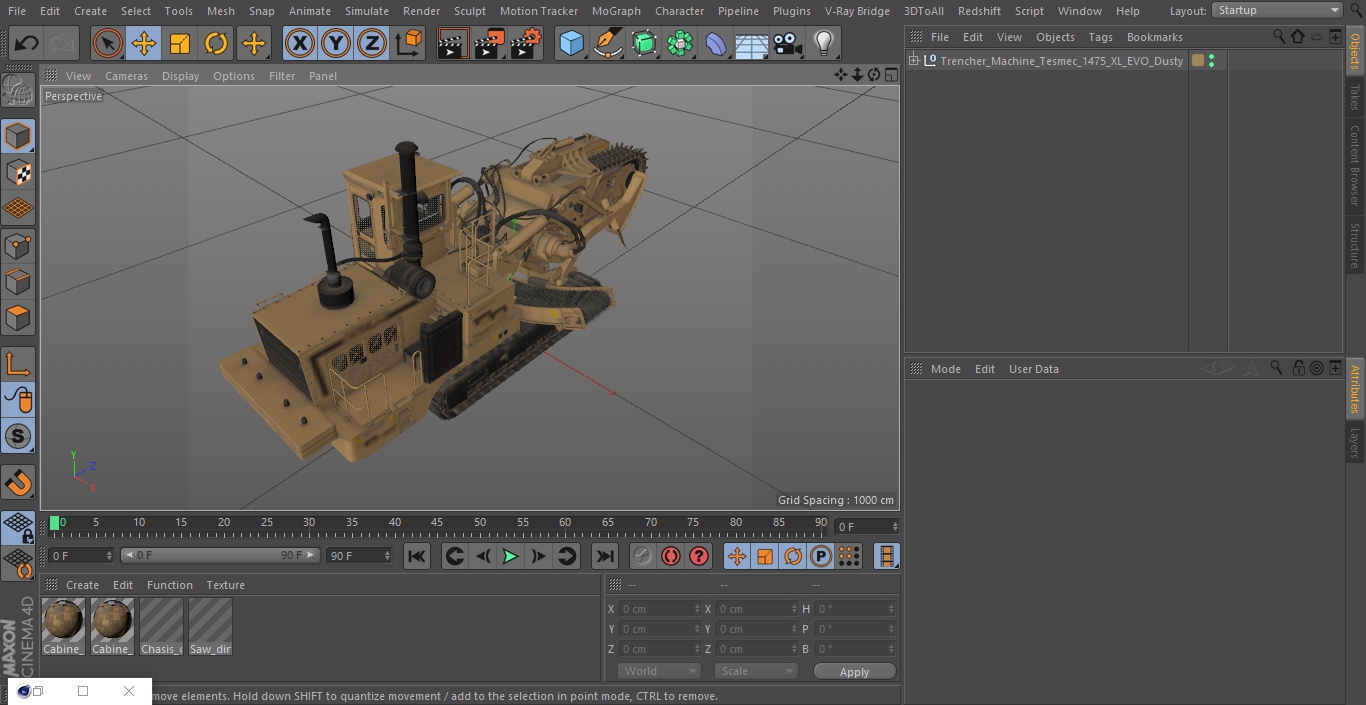Switch to Points mode

[18, 245]
